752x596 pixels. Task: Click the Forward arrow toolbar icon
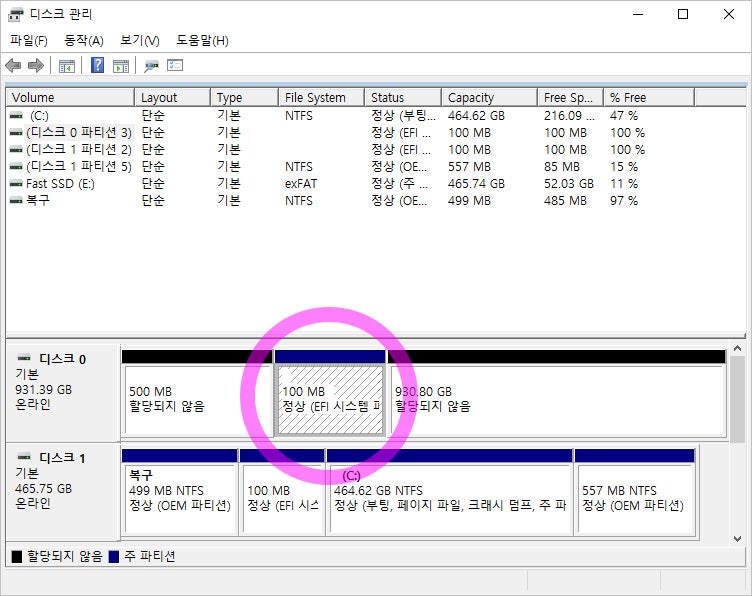(36, 65)
